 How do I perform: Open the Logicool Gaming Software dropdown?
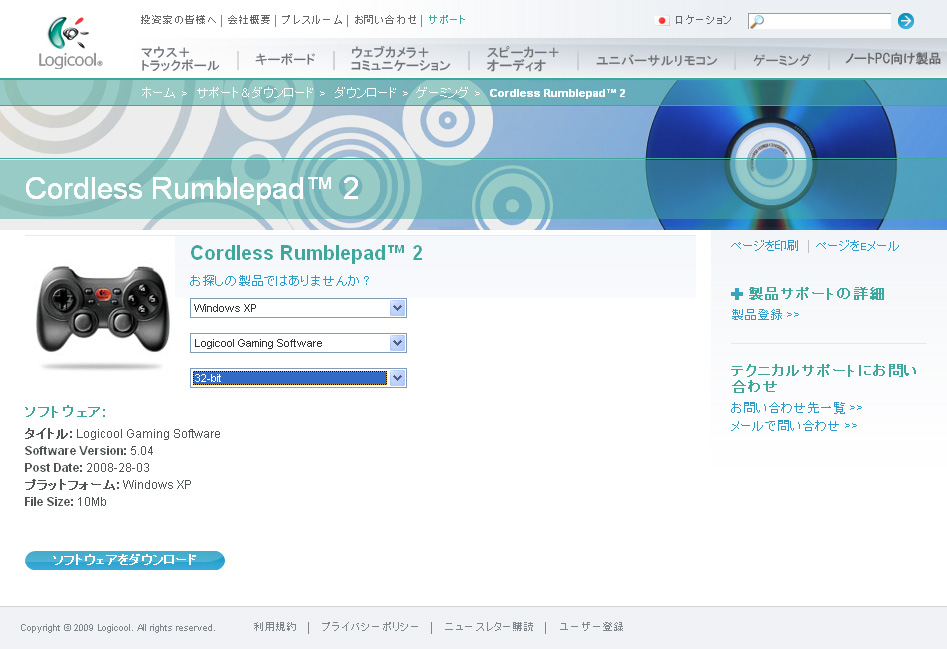[298, 343]
